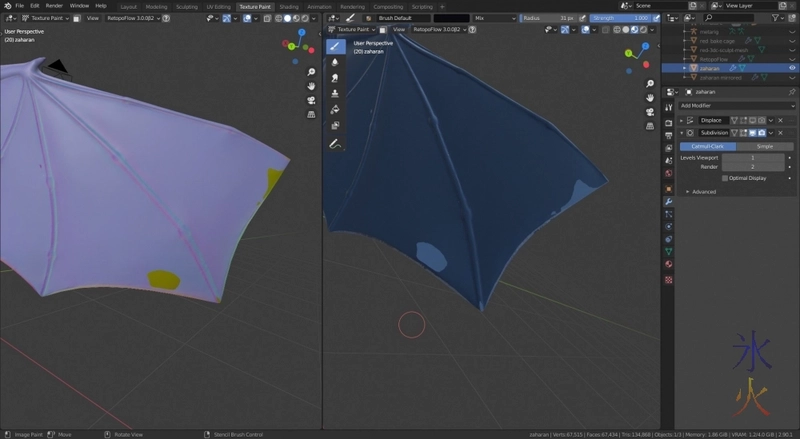
Task: Enable the Optimal Display checkbox
Action: pyautogui.click(x=725, y=178)
